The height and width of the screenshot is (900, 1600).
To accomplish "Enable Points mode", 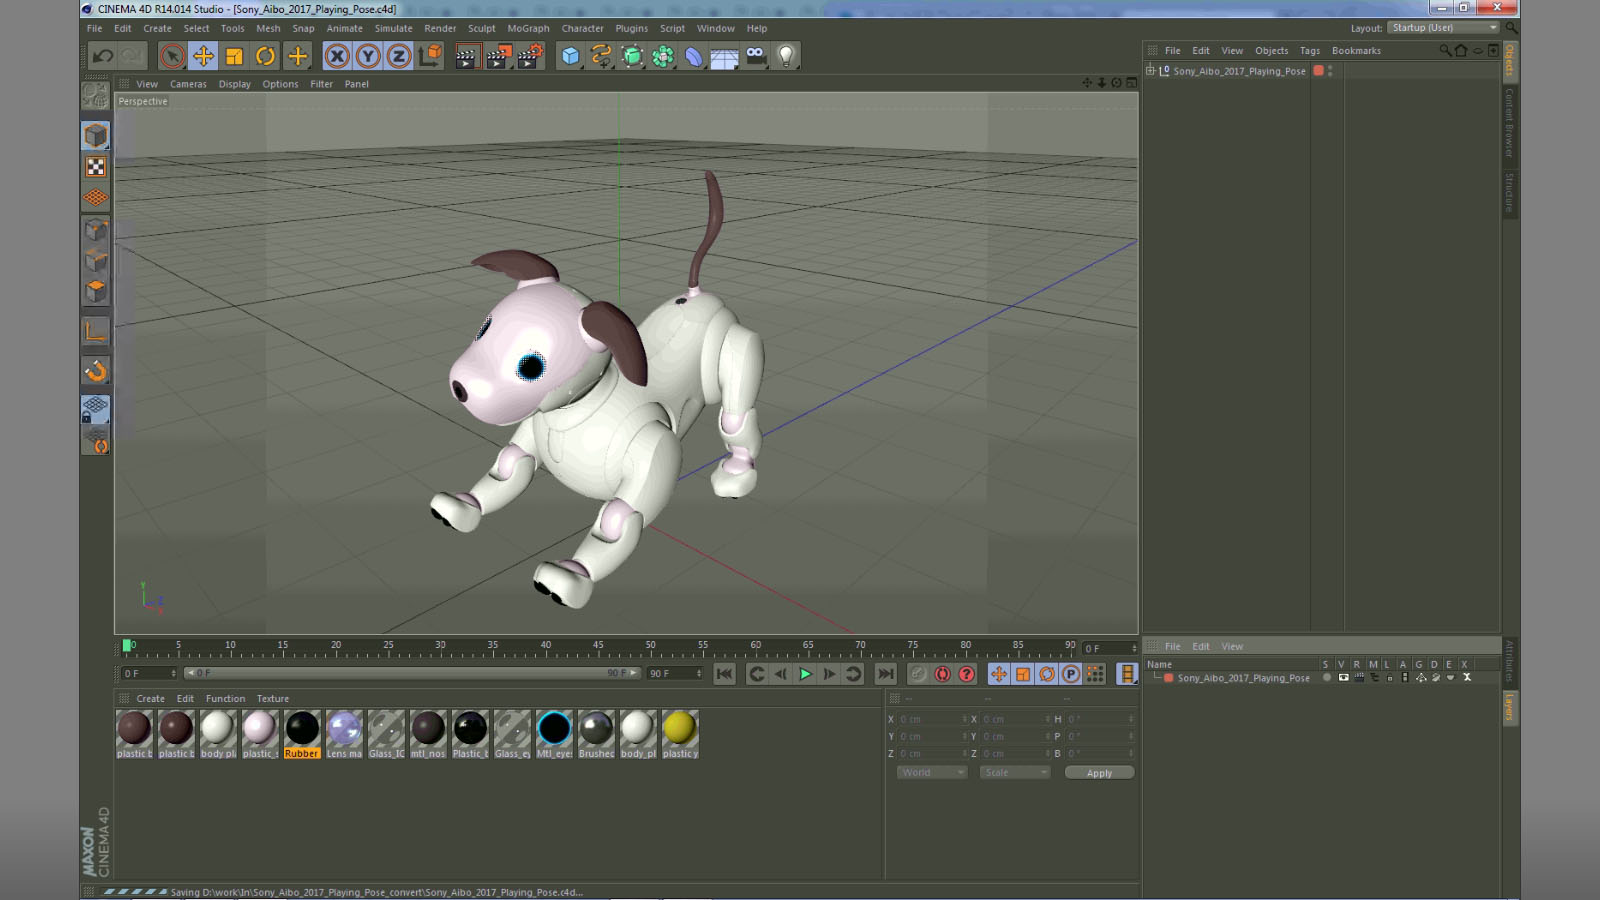I will pos(96,230).
